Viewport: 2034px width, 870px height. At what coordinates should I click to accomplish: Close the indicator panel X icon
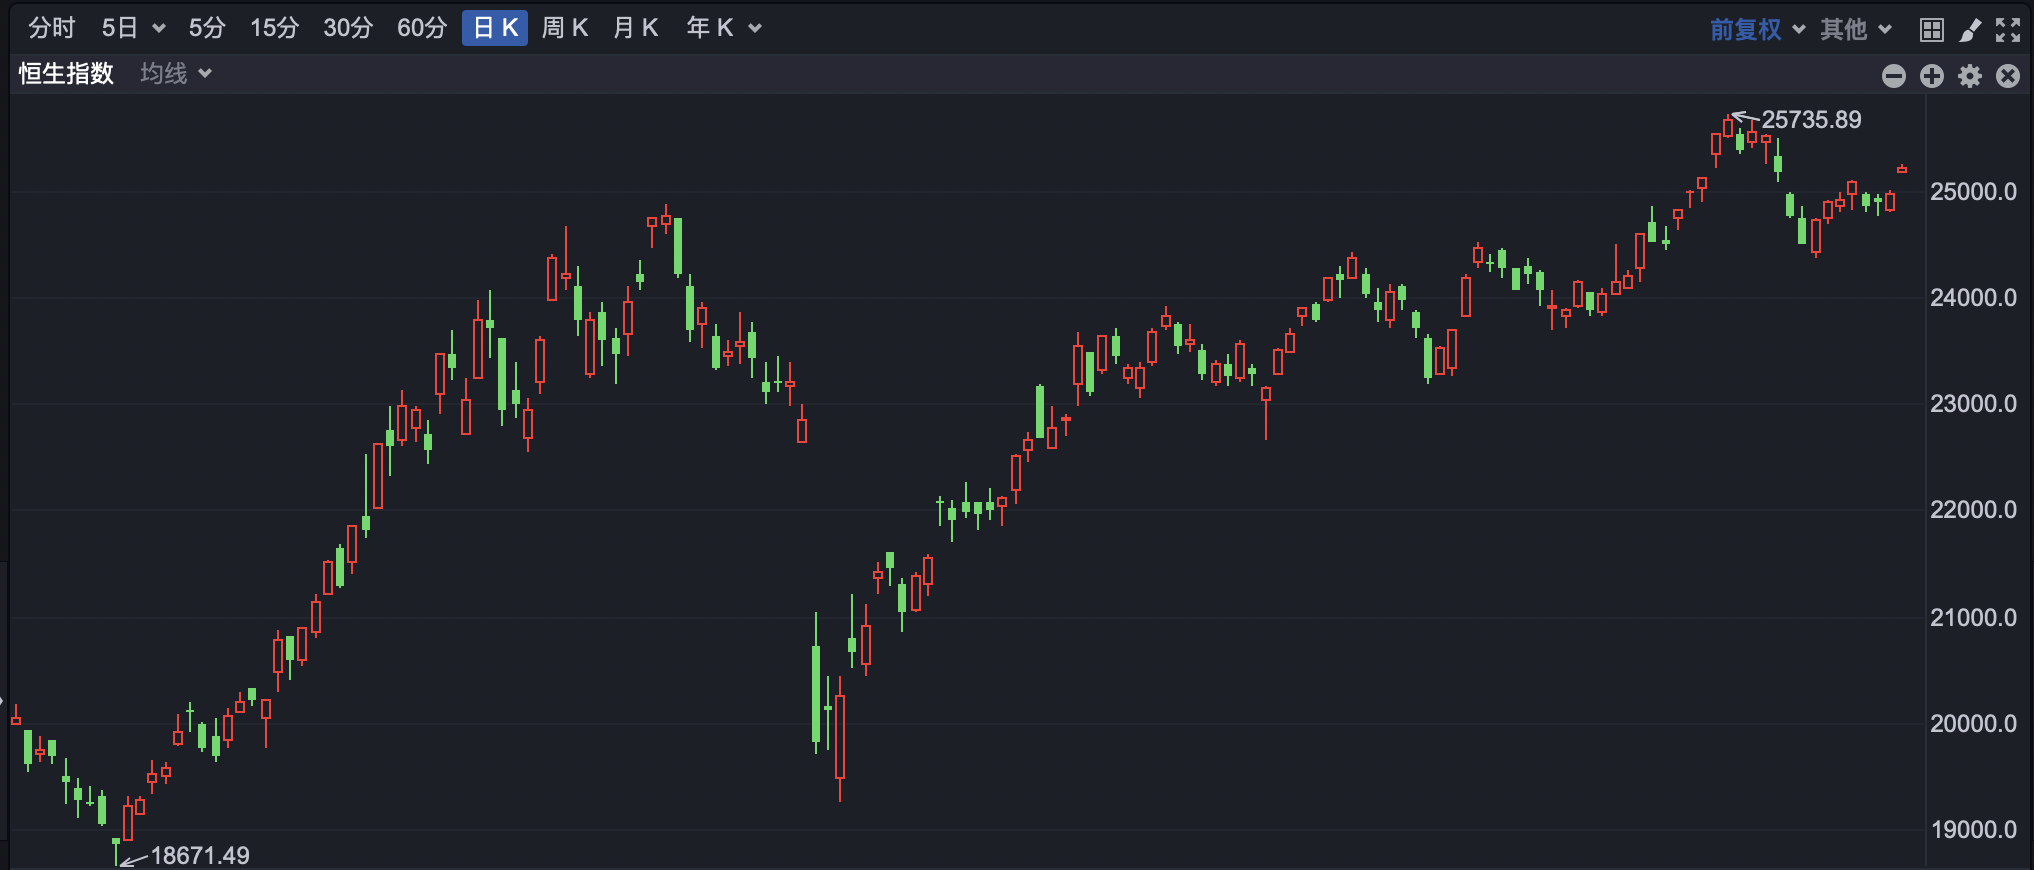(x=2007, y=76)
